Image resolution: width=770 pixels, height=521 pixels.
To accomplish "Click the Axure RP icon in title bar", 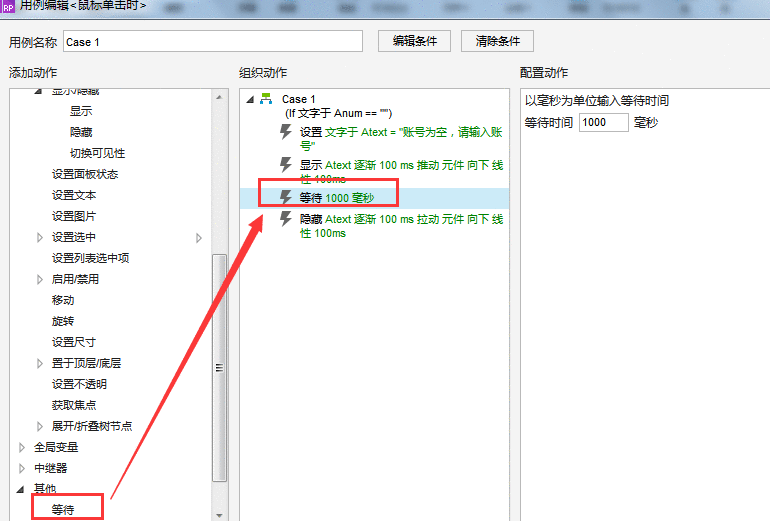I will click(8, 6).
